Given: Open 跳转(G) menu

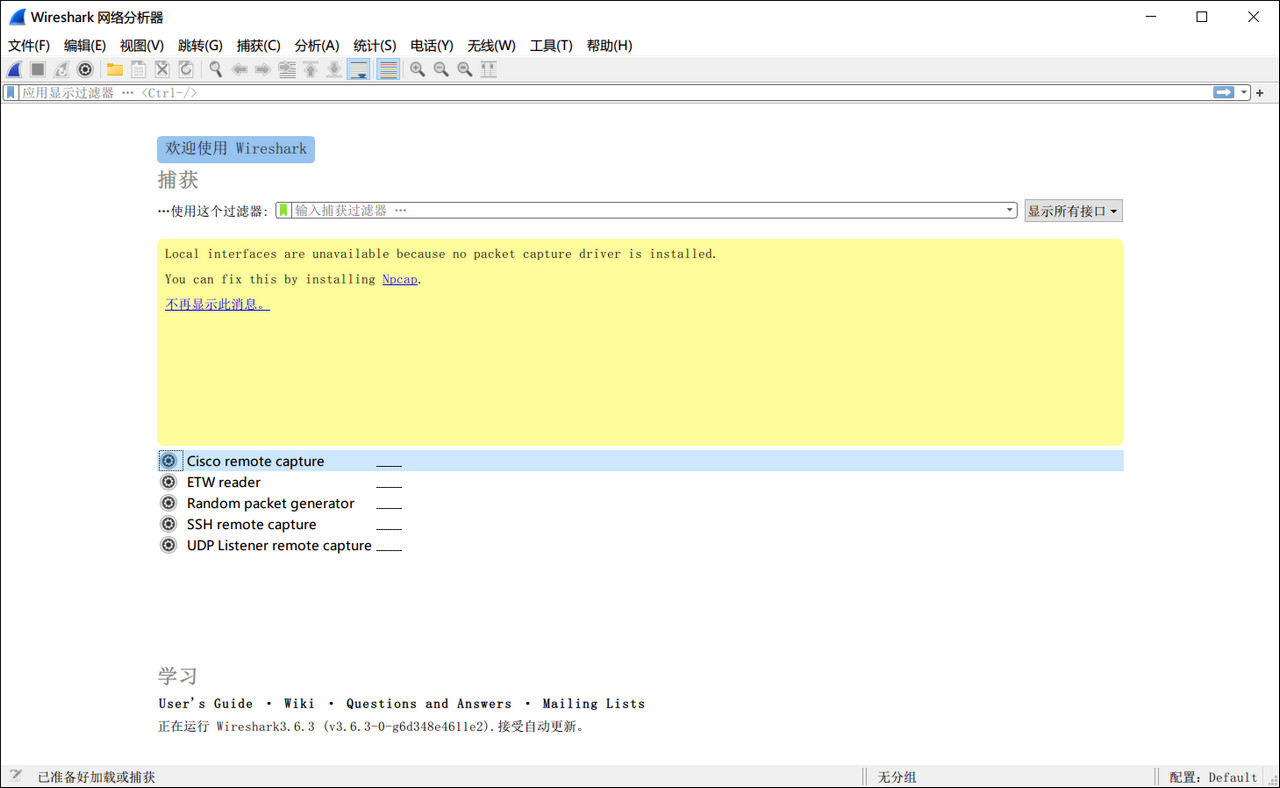Looking at the screenshot, I should 200,45.
